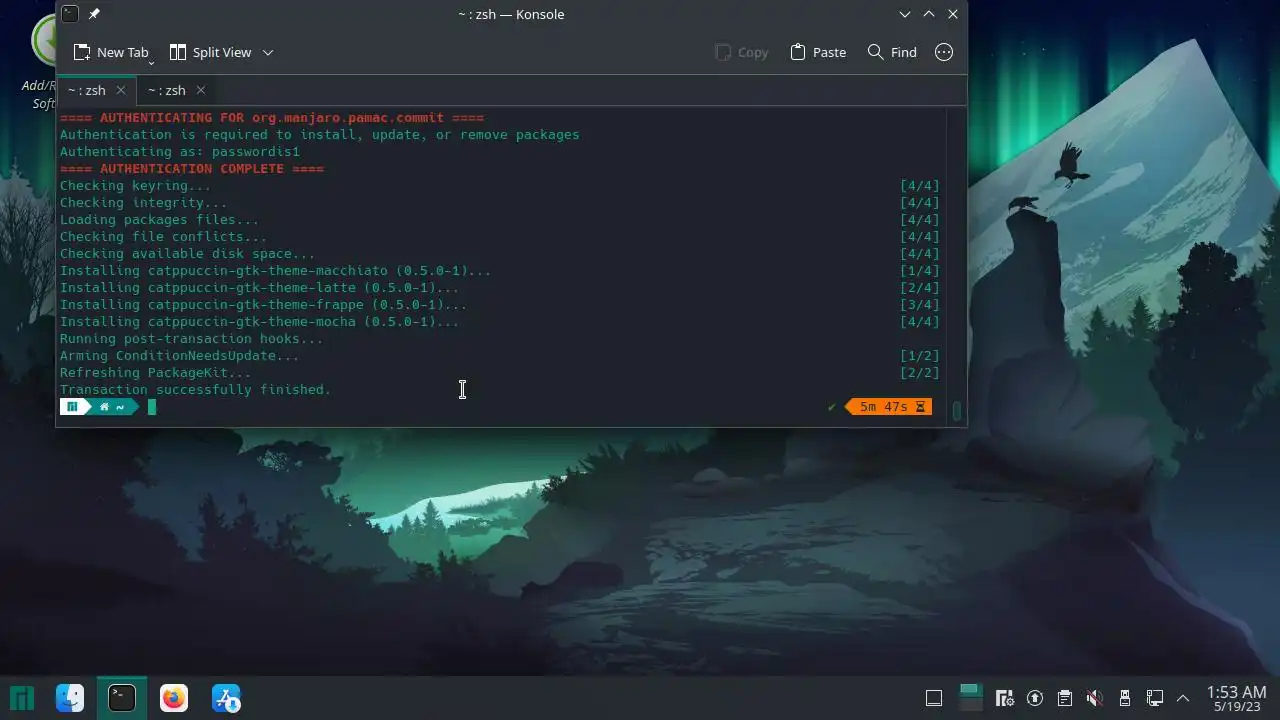Click the home directory prompt segment
This screenshot has height=720, width=1280.
pyautogui.click(x=113, y=407)
